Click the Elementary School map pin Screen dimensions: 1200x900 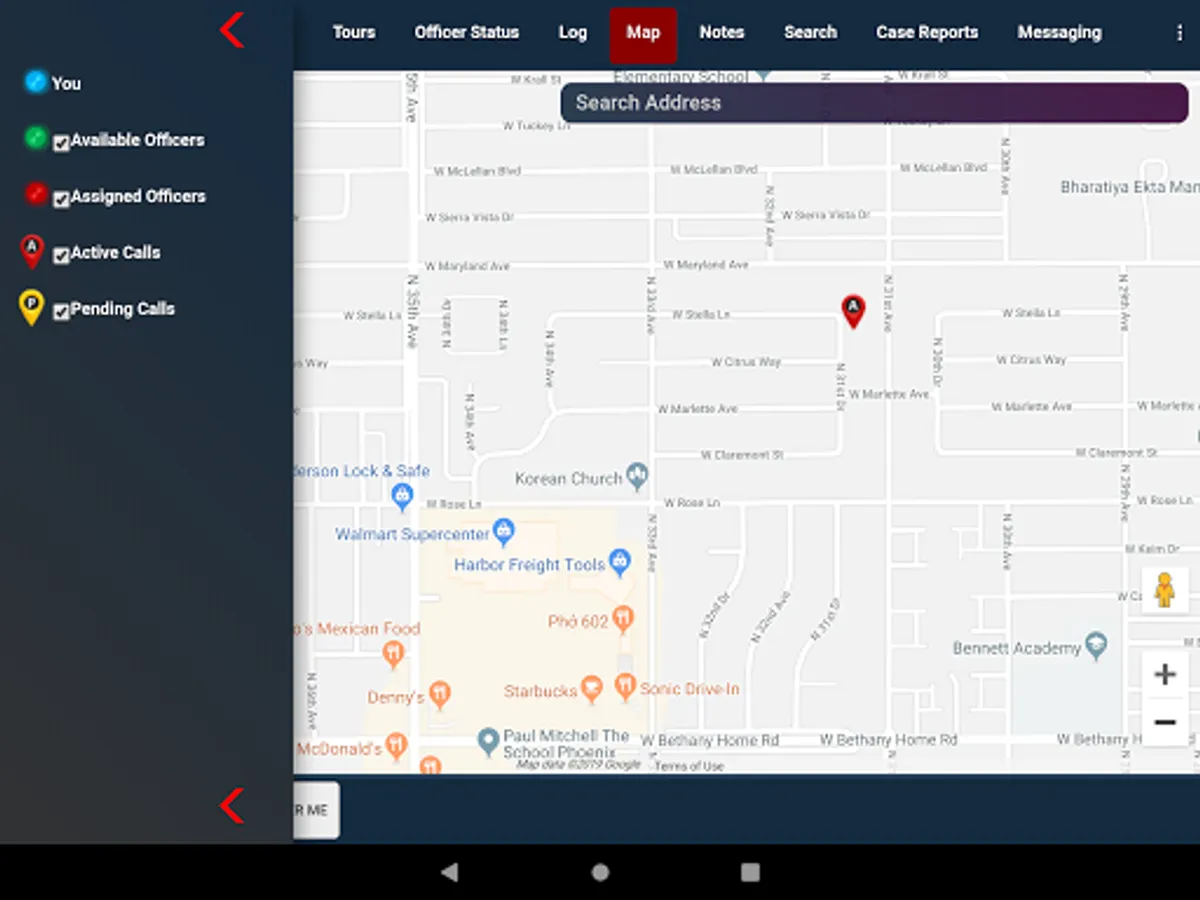[x=765, y=75]
